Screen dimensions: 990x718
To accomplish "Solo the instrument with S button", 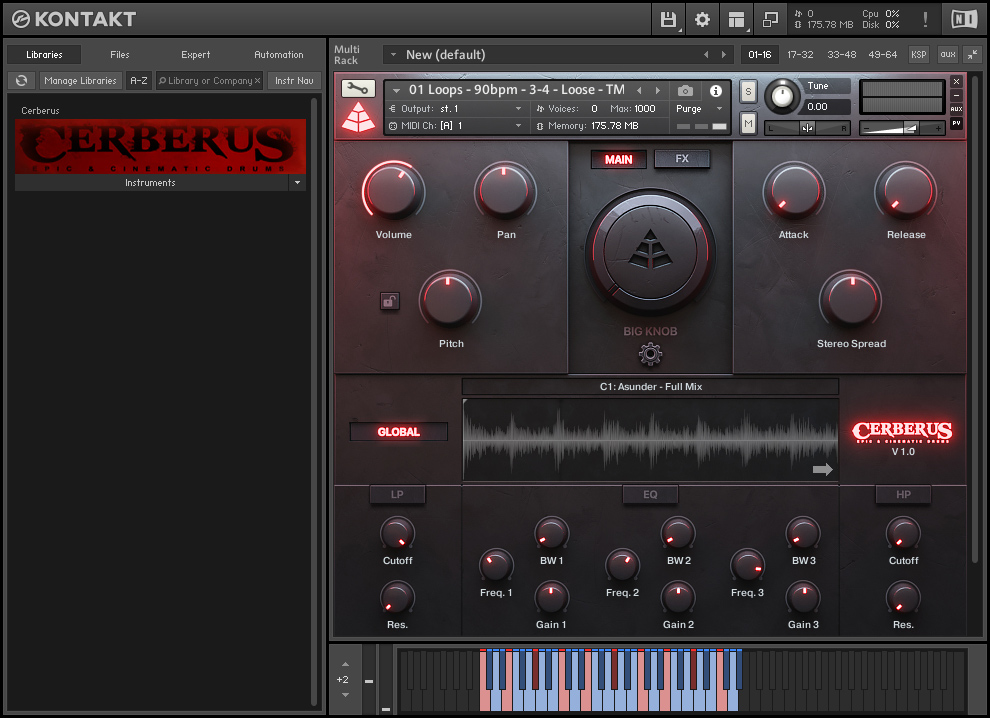I will [748, 92].
